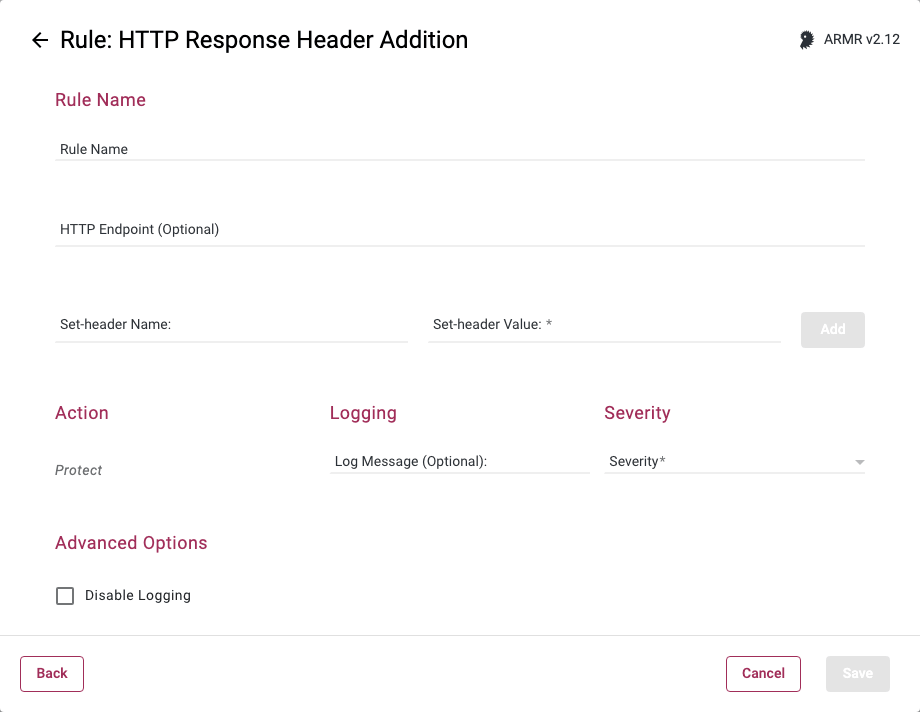Click the Rule Name section heading
The image size is (920, 712).
coord(100,100)
